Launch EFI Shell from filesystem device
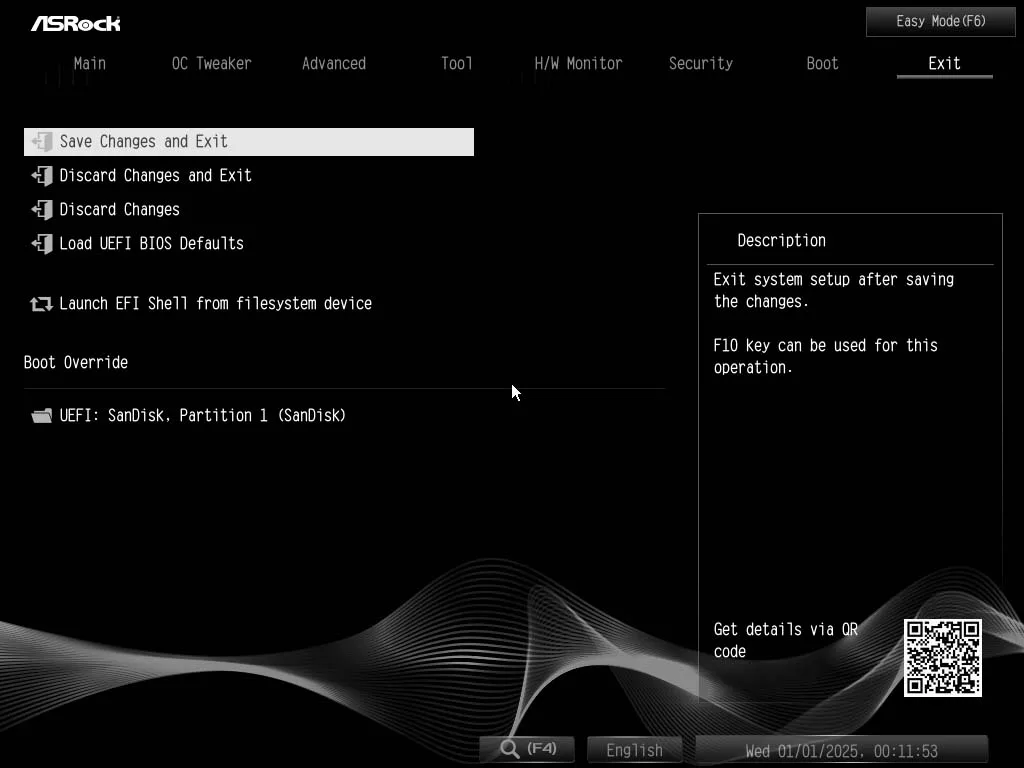 216,304
